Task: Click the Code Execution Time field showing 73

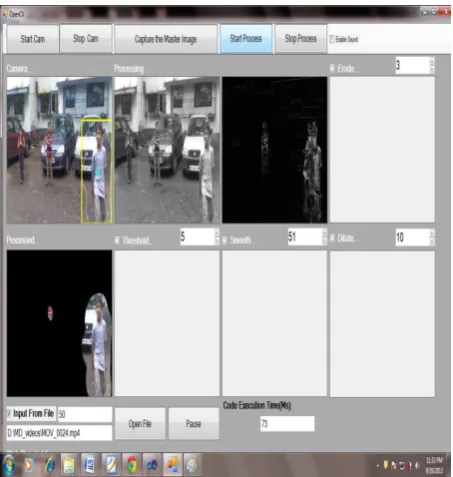Action: pyautogui.click(x=287, y=424)
